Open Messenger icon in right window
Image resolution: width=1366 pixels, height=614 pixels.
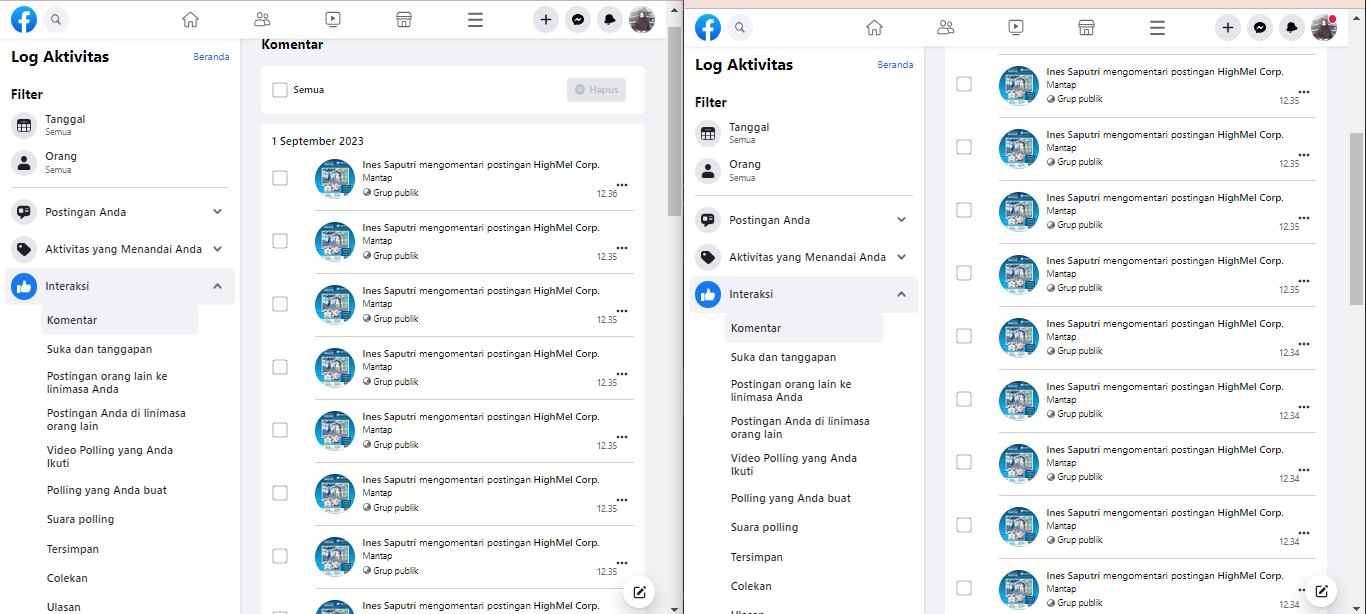[x=1260, y=27]
